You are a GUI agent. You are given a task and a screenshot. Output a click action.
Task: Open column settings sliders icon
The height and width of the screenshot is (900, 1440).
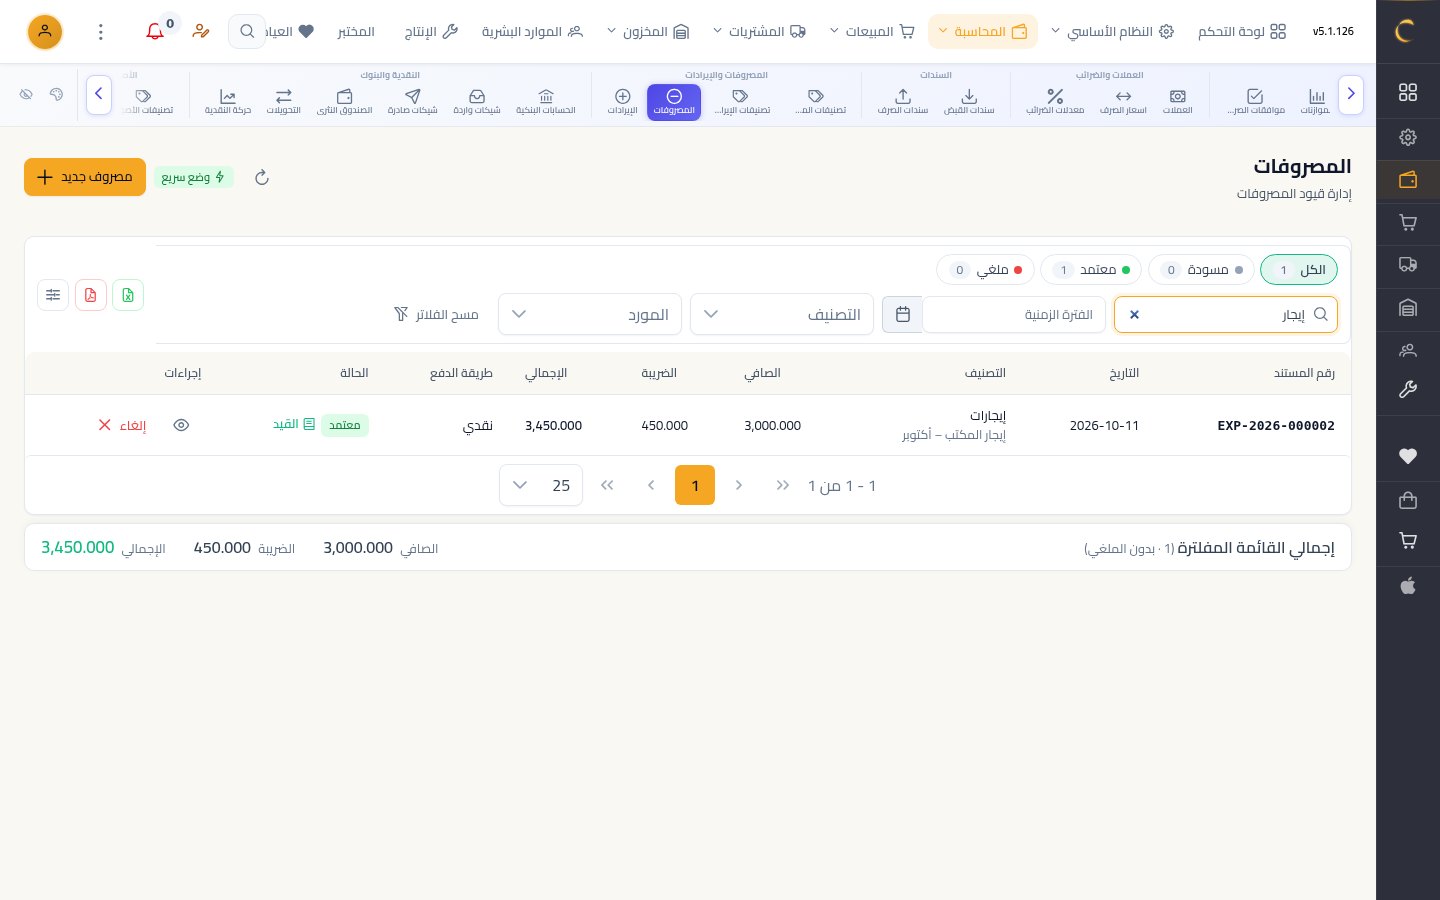pyautogui.click(x=53, y=295)
